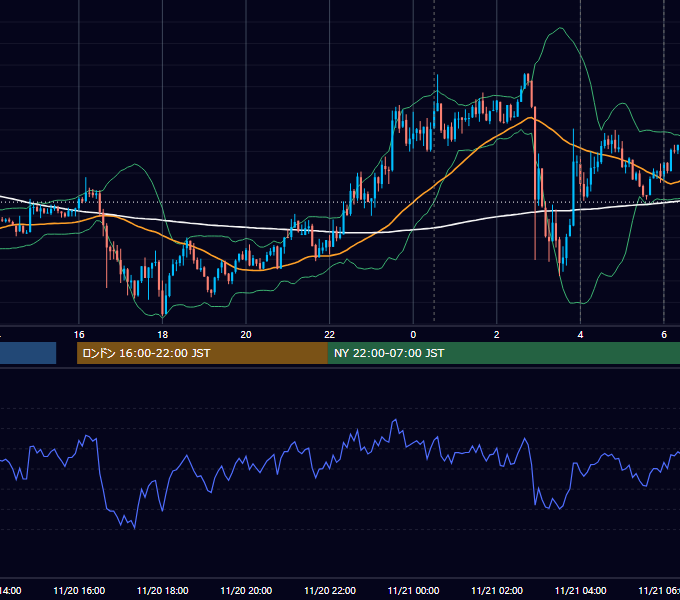Click the 11/20 18:00 date label

pyautogui.click(x=163, y=591)
